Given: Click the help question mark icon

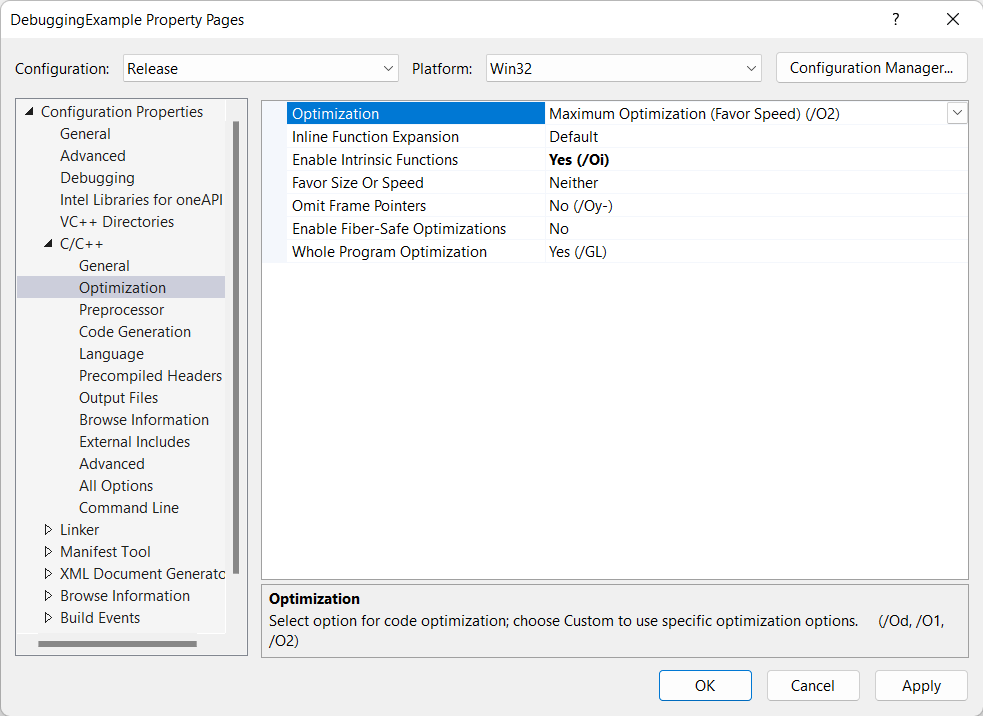Looking at the screenshot, I should point(895,20).
